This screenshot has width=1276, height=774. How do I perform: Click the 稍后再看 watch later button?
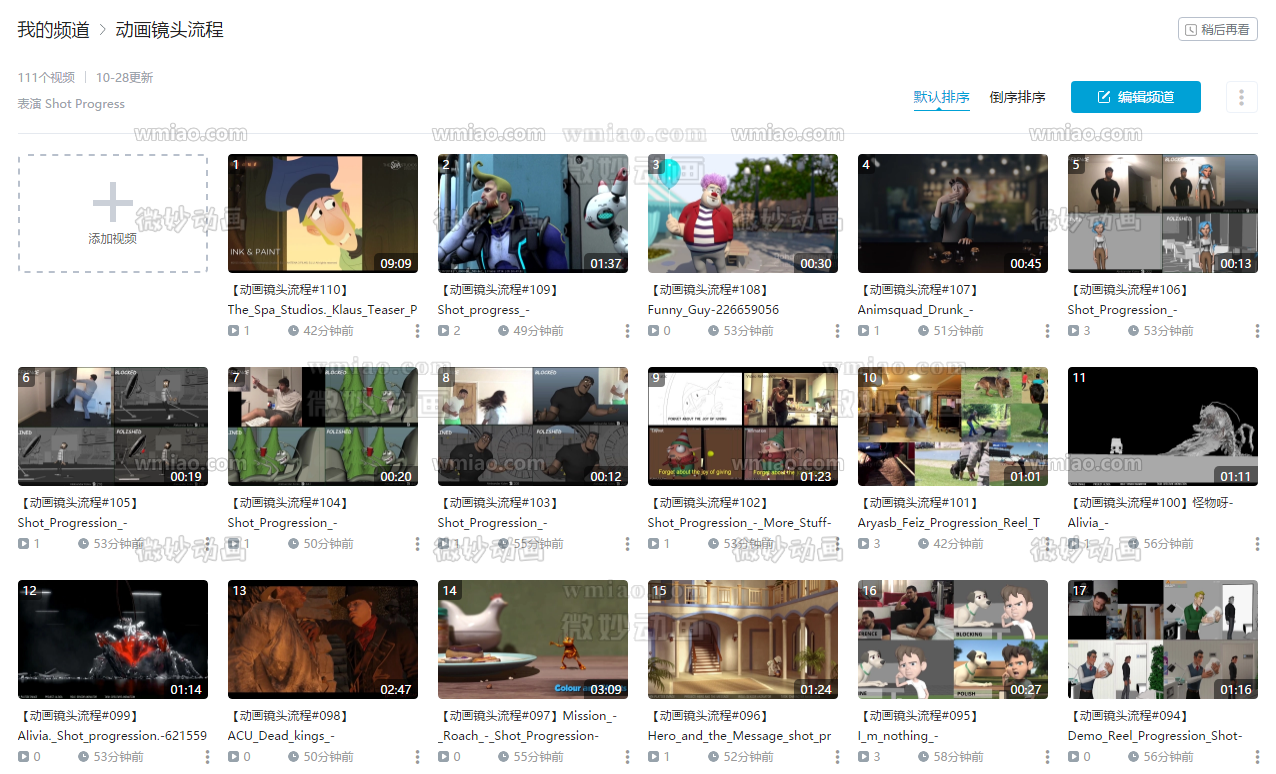(x=1217, y=30)
